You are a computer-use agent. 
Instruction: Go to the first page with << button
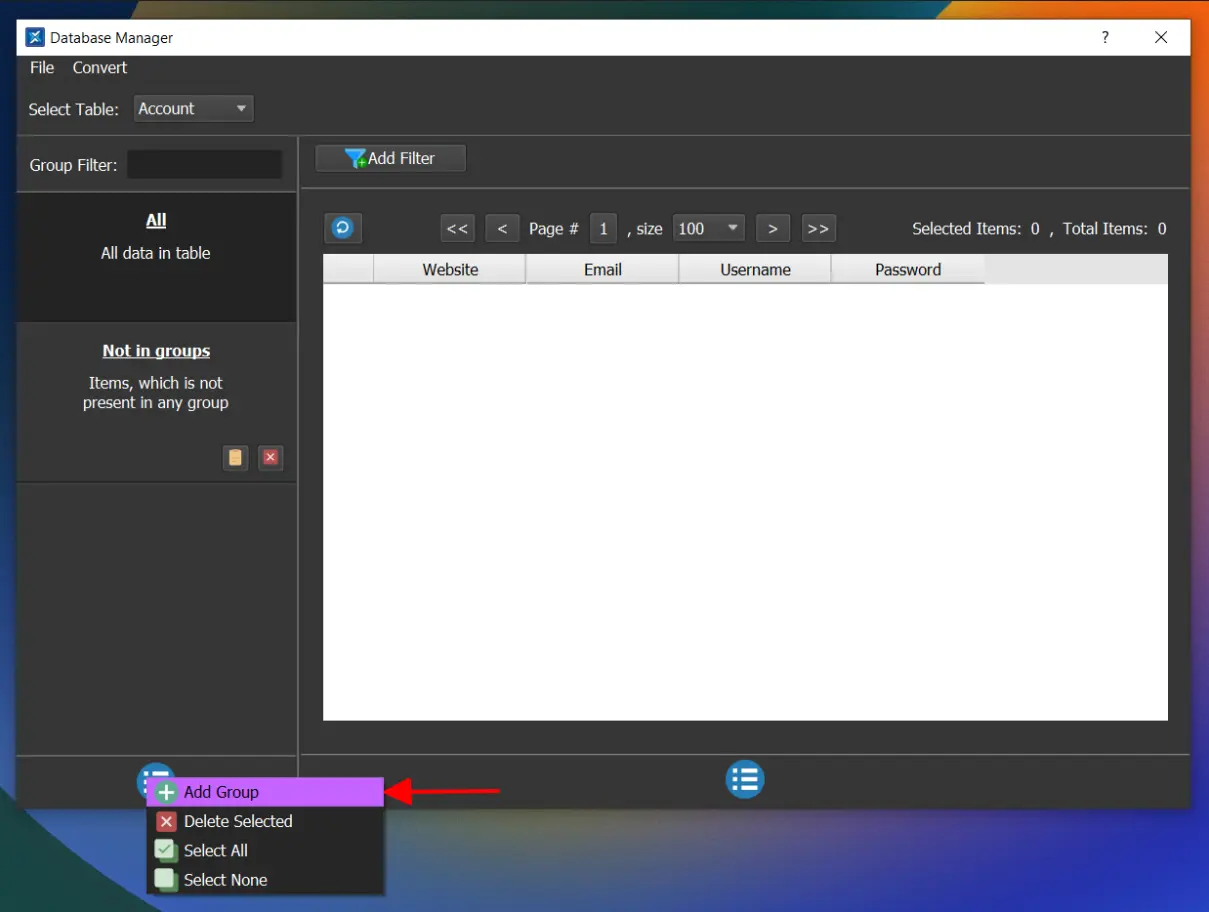coord(457,228)
